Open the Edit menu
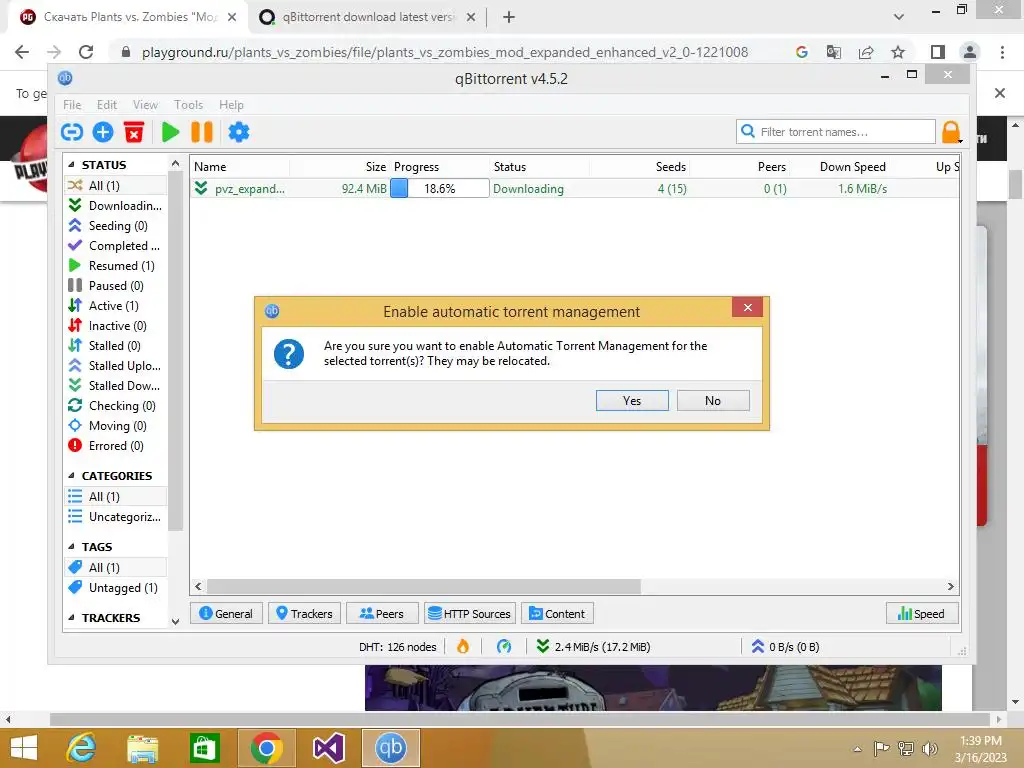 106,104
